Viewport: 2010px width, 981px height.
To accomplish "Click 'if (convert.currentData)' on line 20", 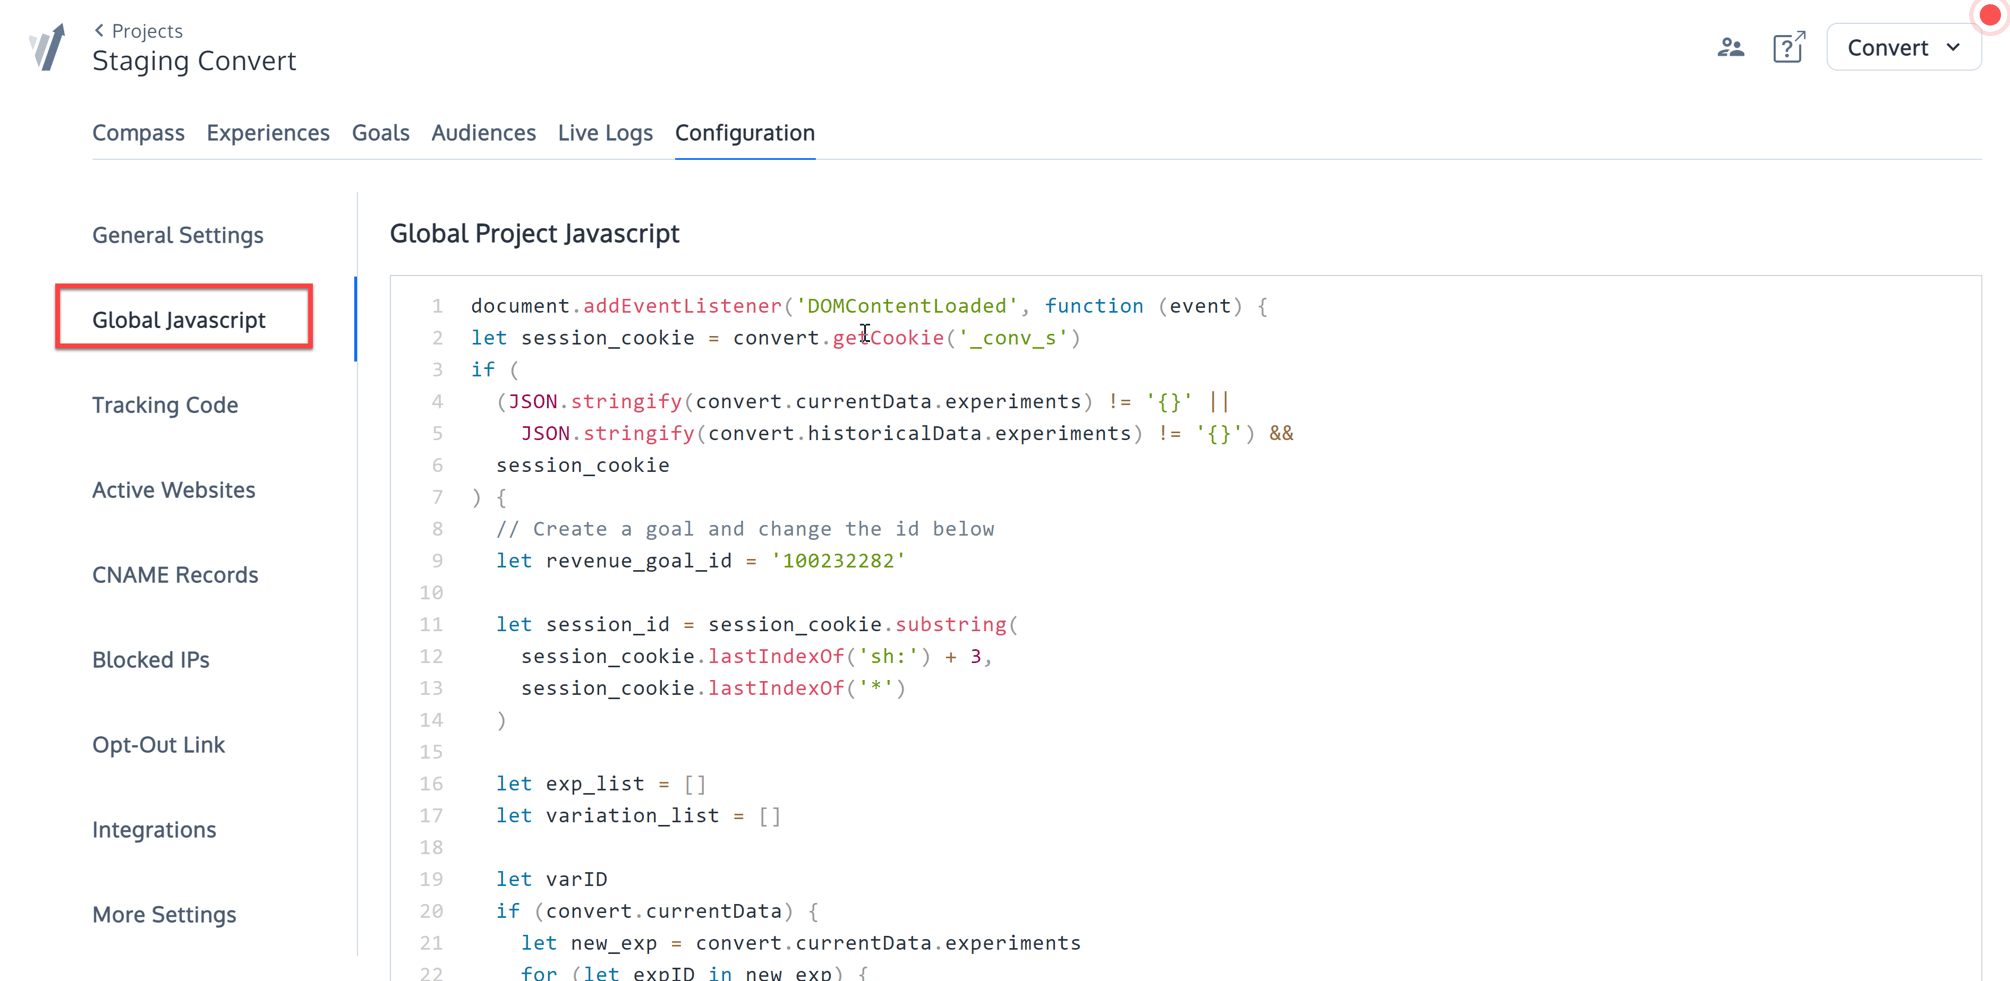I will click(x=646, y=912).
